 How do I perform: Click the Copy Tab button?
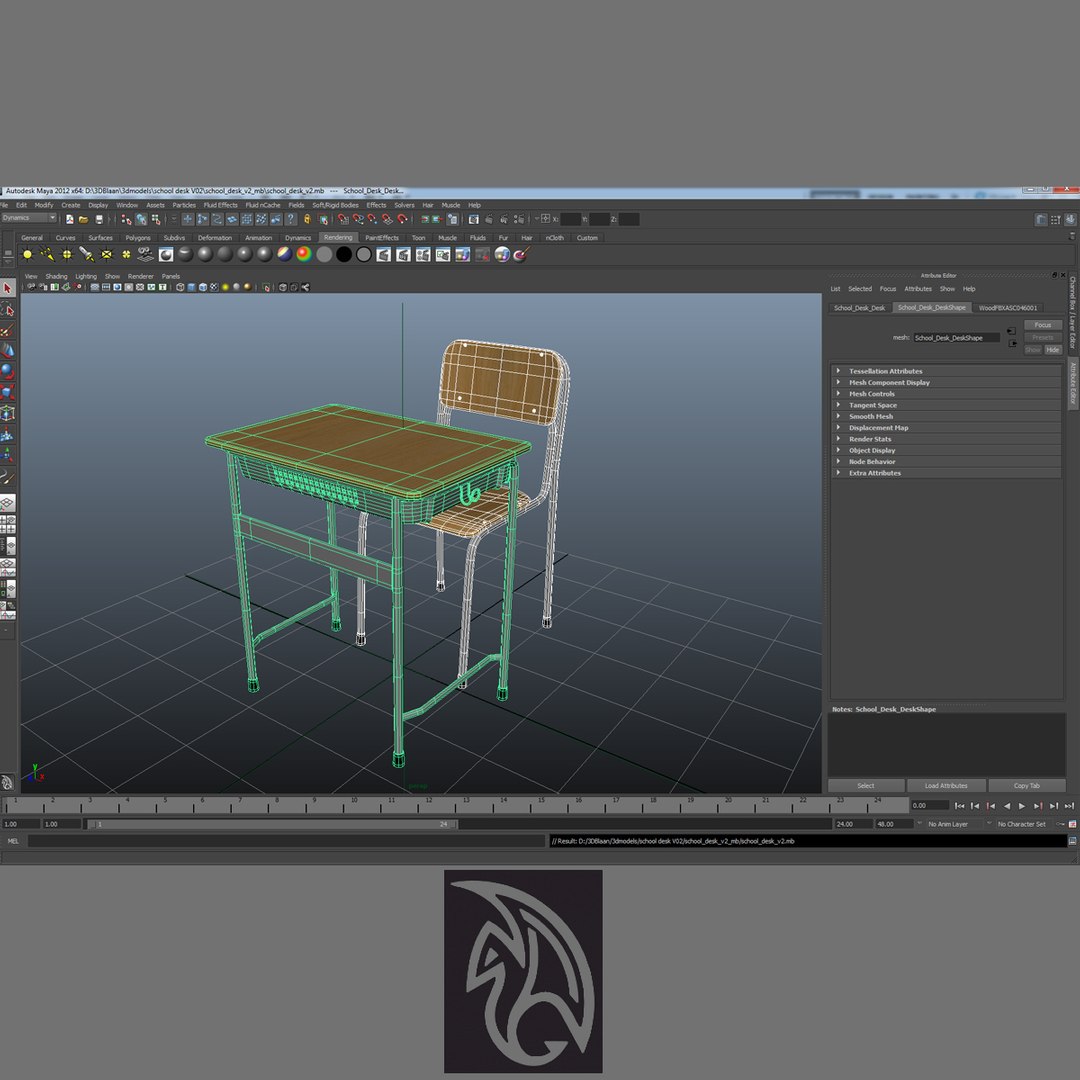click(1026, 786)
